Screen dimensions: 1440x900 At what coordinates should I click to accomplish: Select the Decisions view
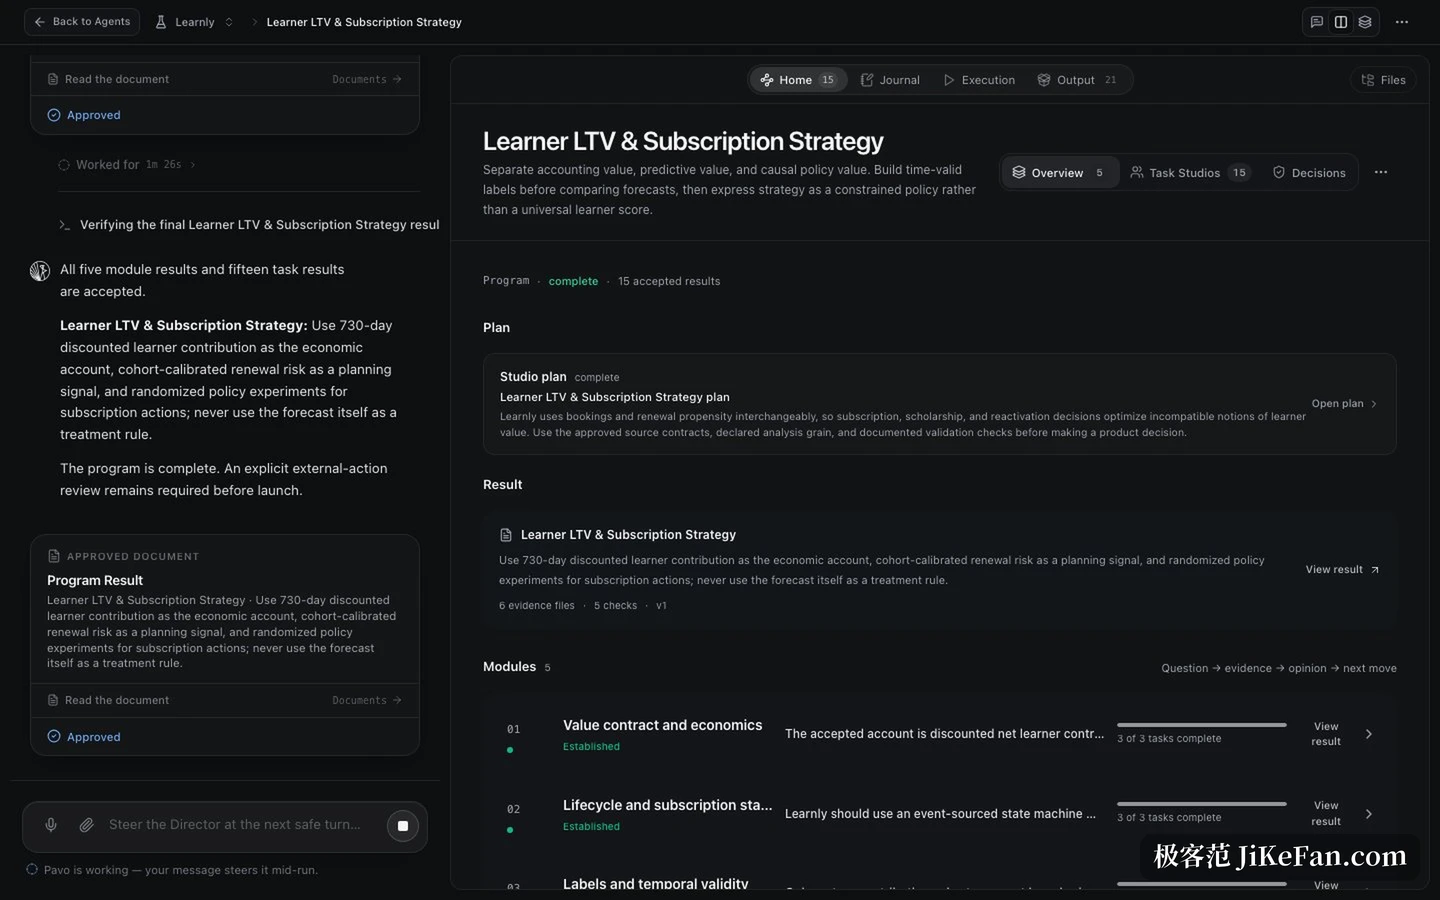point(1309,173)
